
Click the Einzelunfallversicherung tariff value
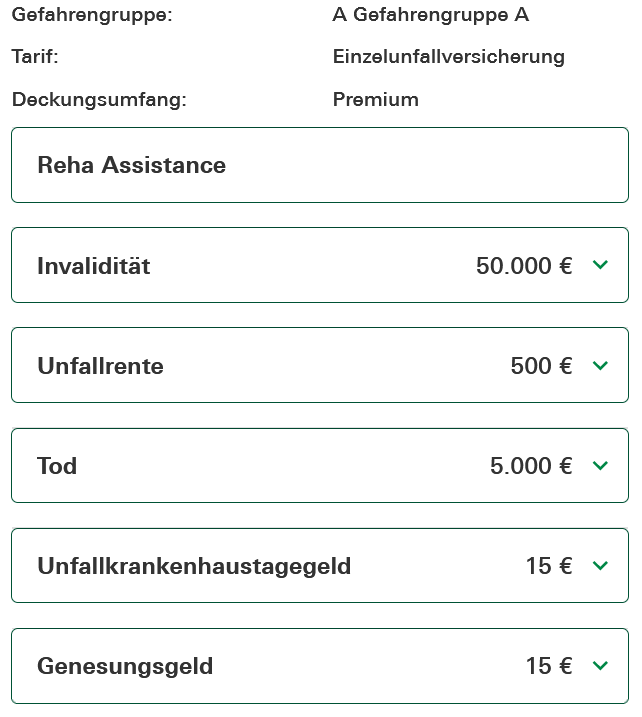448,57
